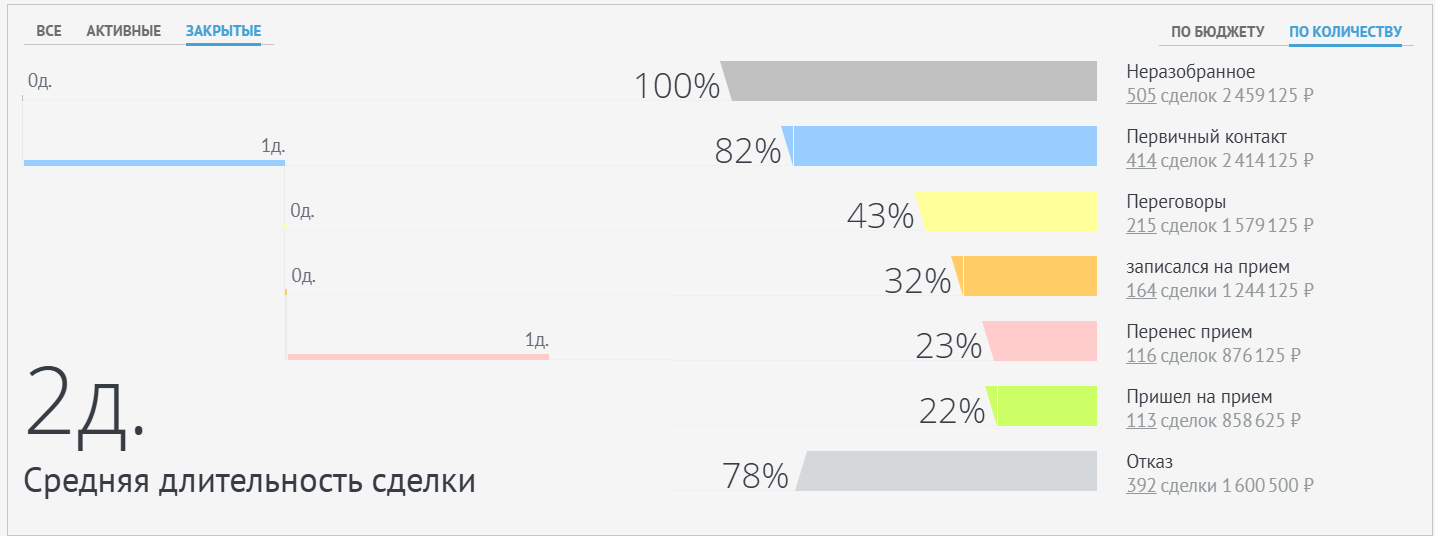Click the 414 deals link
Screen dimensions: 1435x536
[x=1141, y=161]
